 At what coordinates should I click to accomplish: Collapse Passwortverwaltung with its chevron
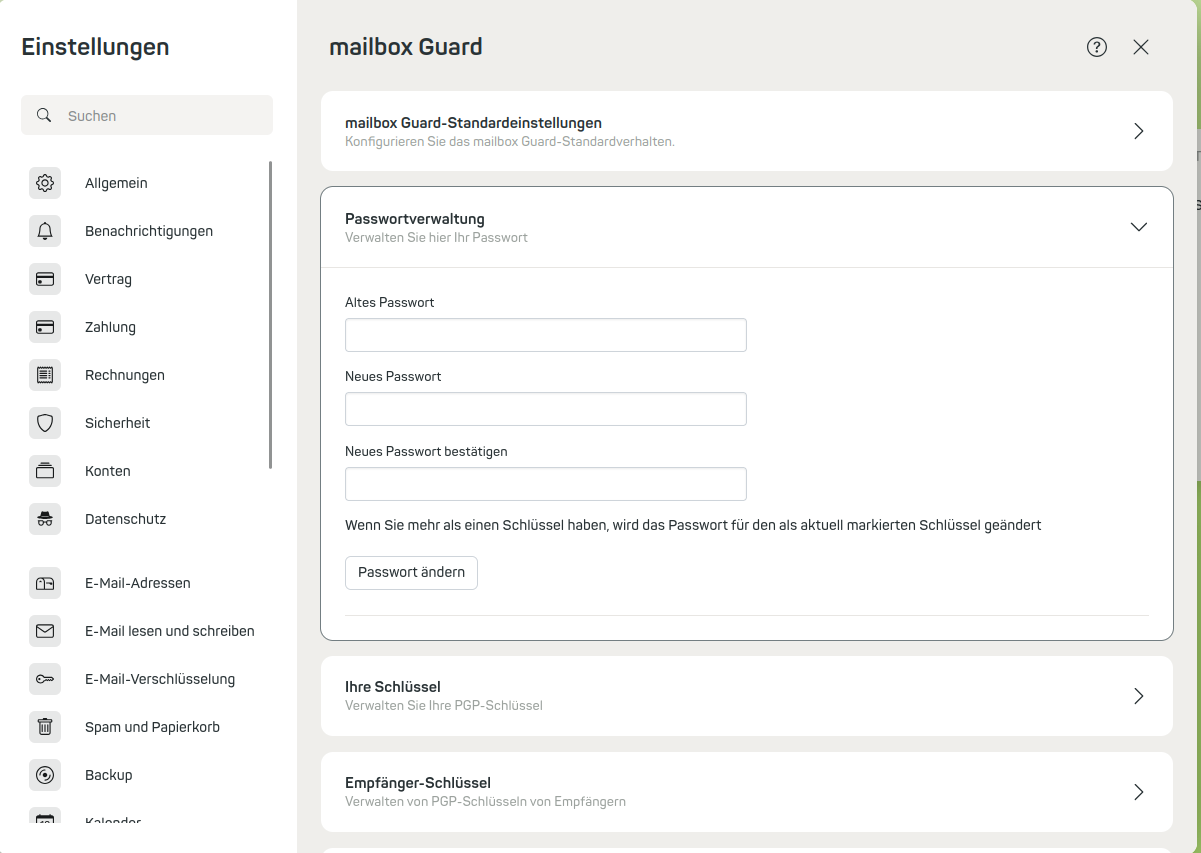[x=1138, y=227]
